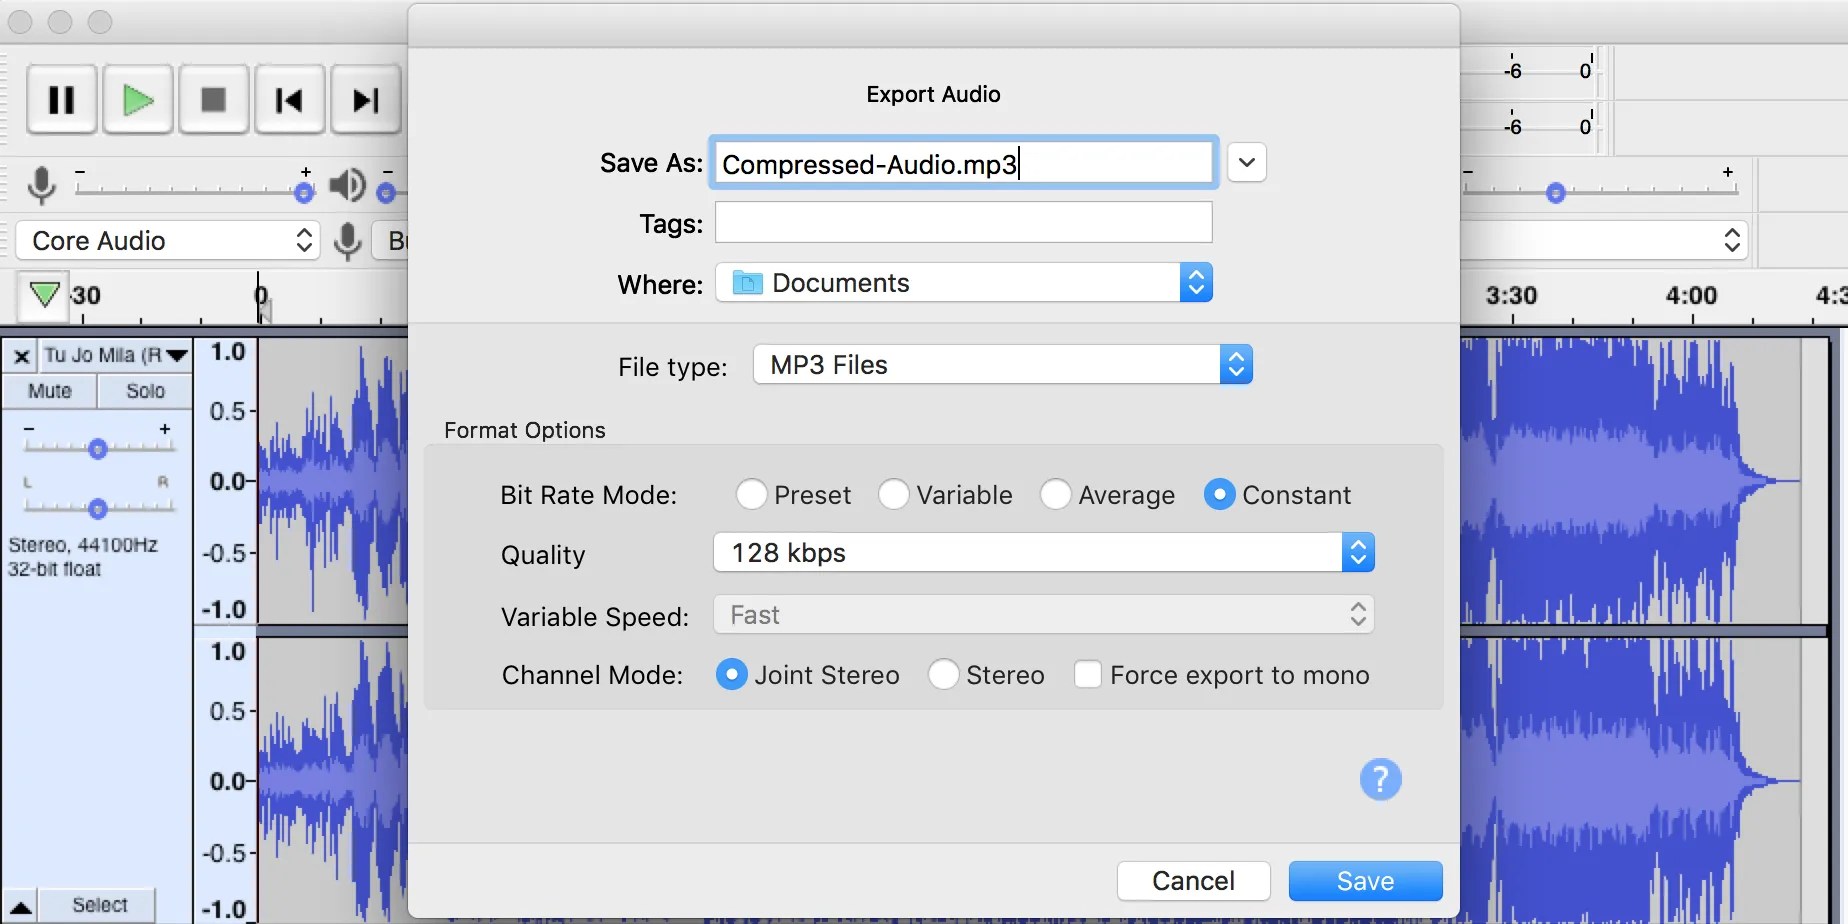Click inside the Tags input field
The height and width of the screenshot is (924, 1848).
click(x=962, y=222)
